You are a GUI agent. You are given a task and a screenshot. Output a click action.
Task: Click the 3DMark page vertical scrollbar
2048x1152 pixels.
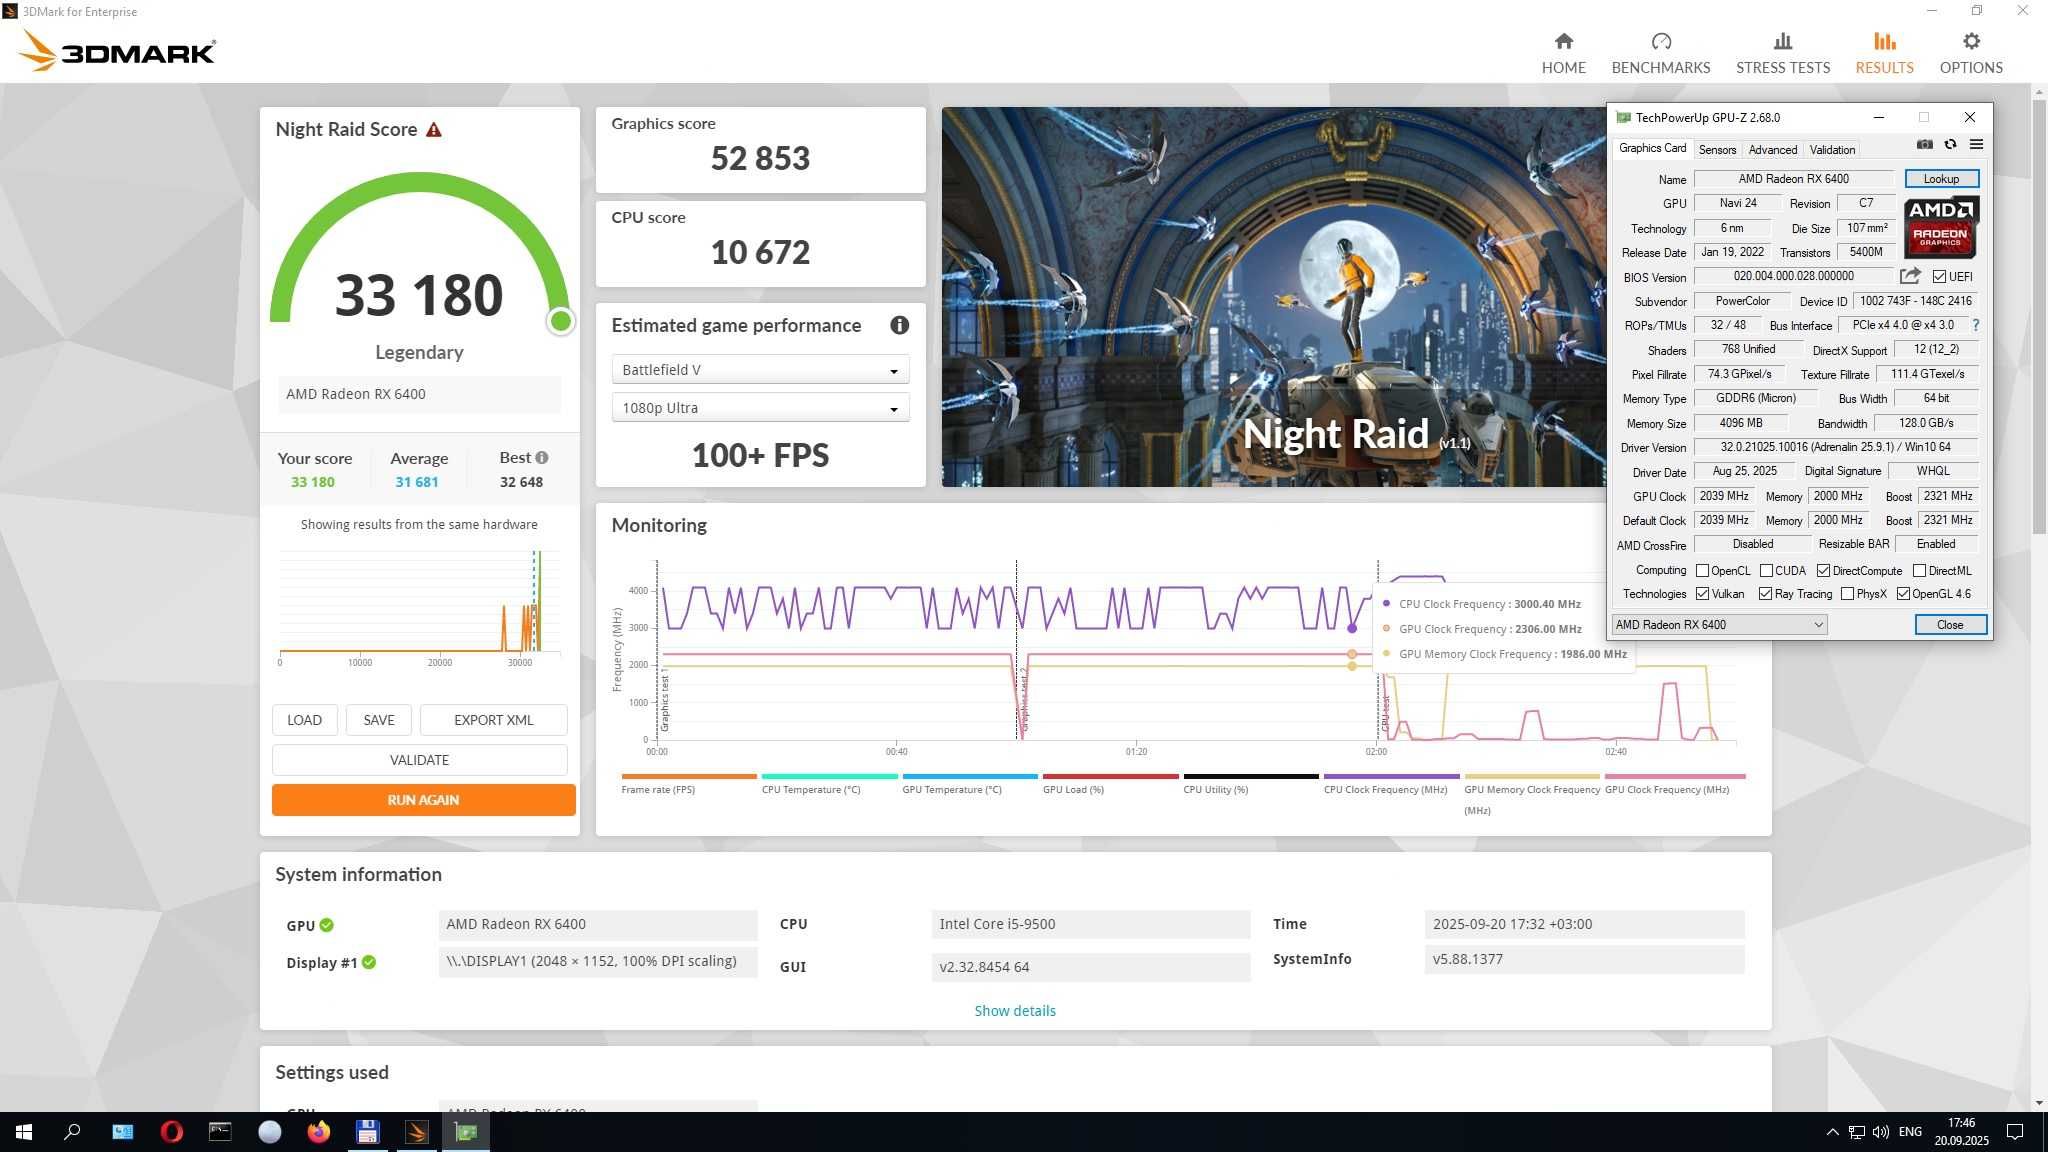click(2039, 315)
